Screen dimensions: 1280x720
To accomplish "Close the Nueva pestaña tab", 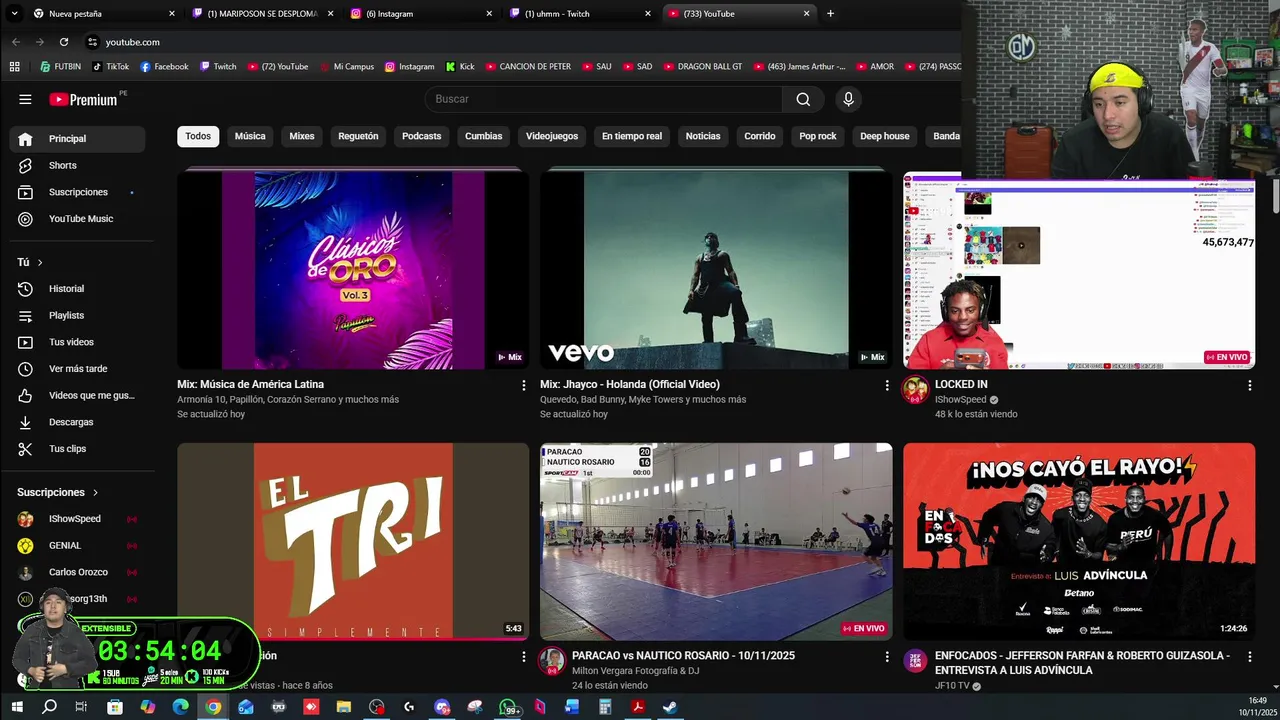I will pos(172,14).
